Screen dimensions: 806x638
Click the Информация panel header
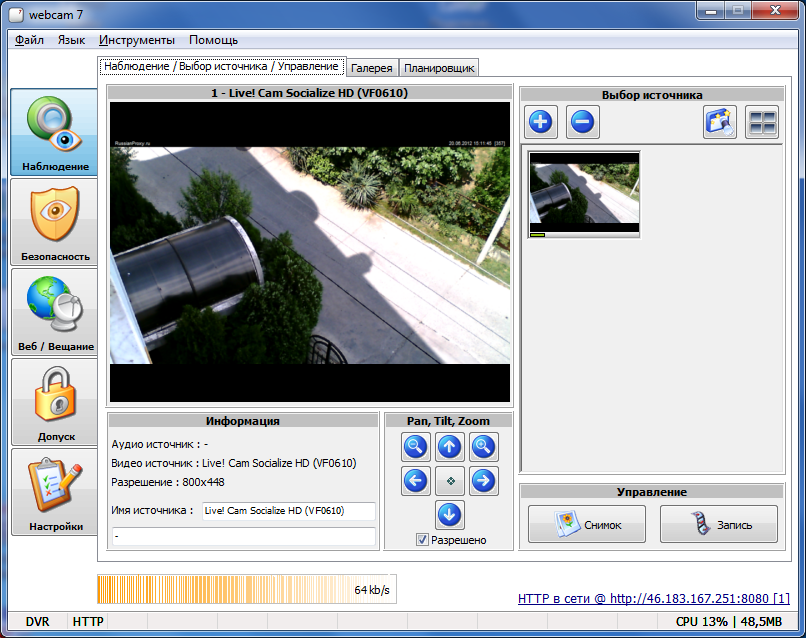[x=243, y=421]
